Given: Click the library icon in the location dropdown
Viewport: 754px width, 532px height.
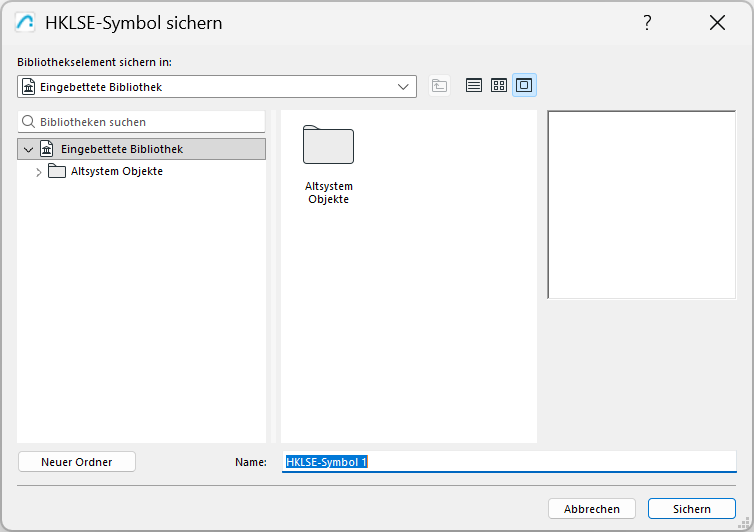Looking at the screenshot, I should point(29,87).
